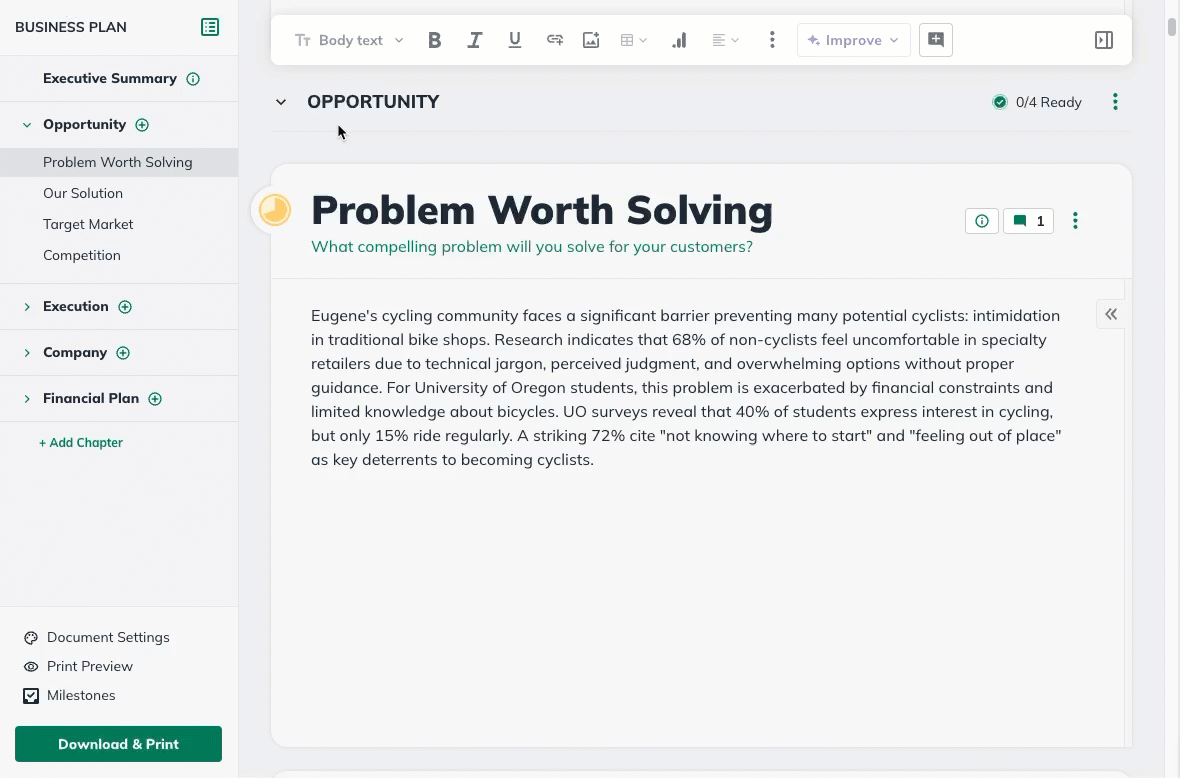The image size is (1180, 778).
Task: Apply italic formatting
Action: [x=475, y=40]
